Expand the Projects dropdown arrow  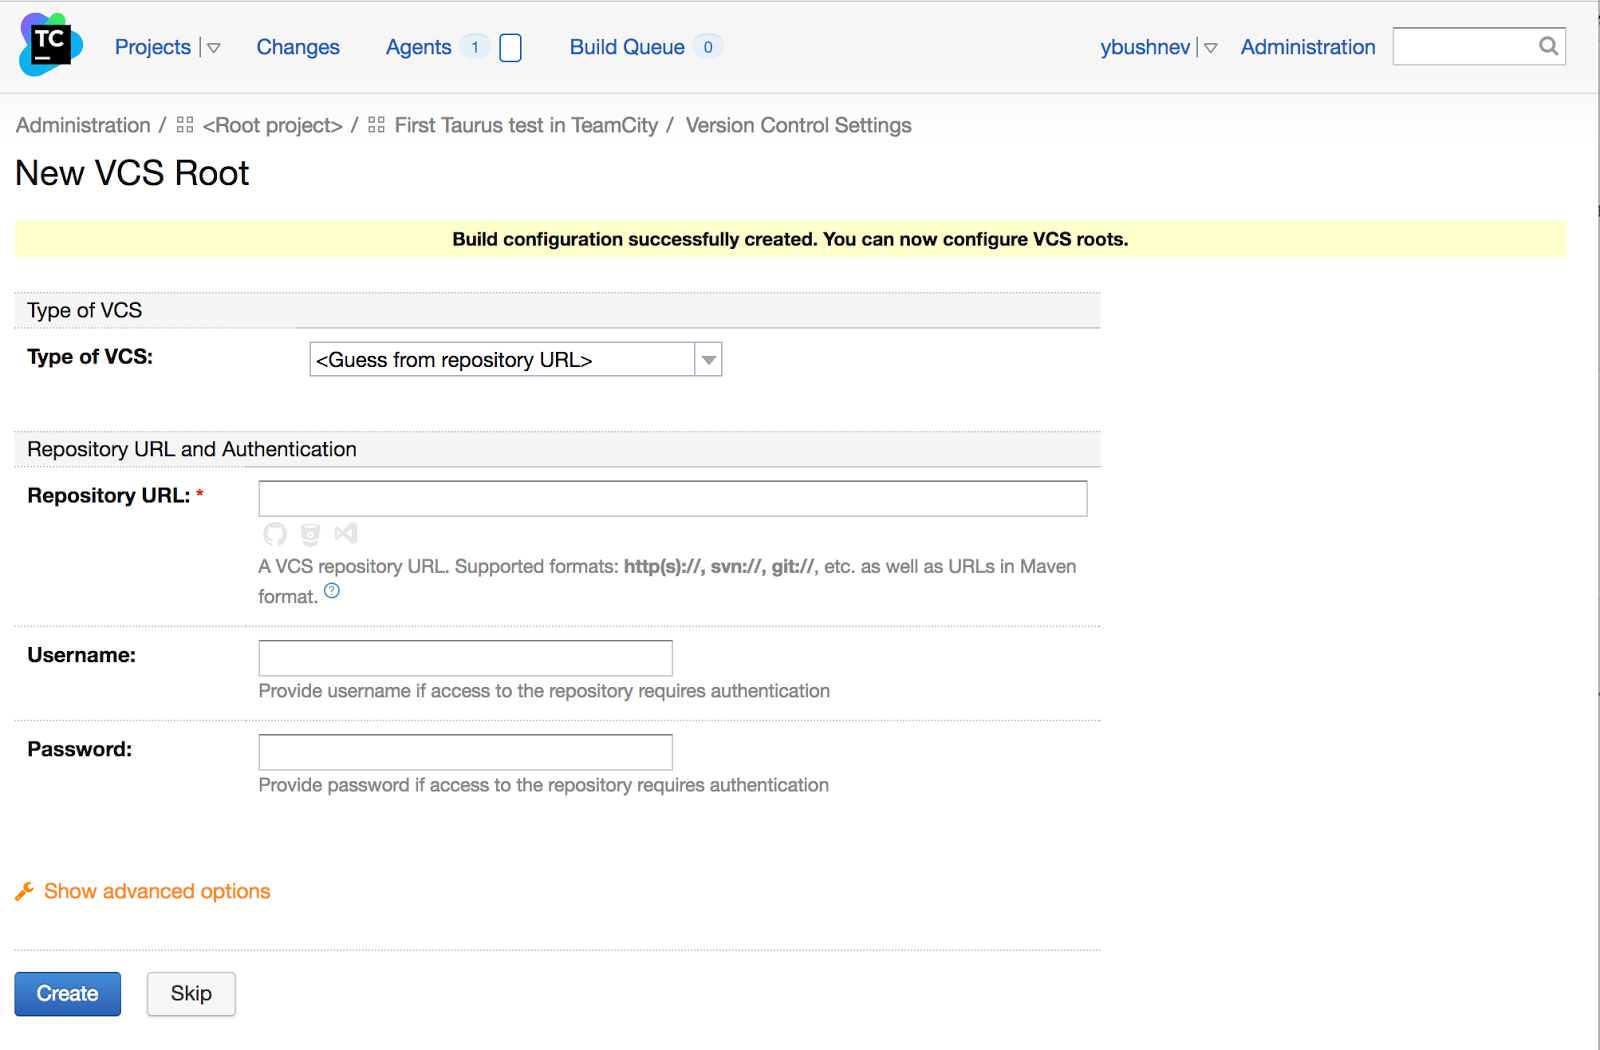click(213, 48)
